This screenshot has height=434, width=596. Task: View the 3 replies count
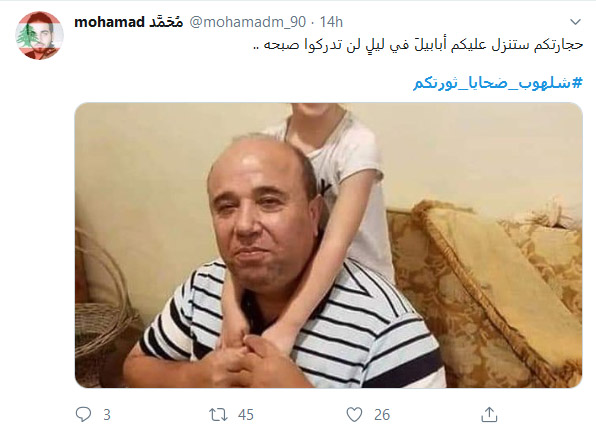(x=107, y=415)
